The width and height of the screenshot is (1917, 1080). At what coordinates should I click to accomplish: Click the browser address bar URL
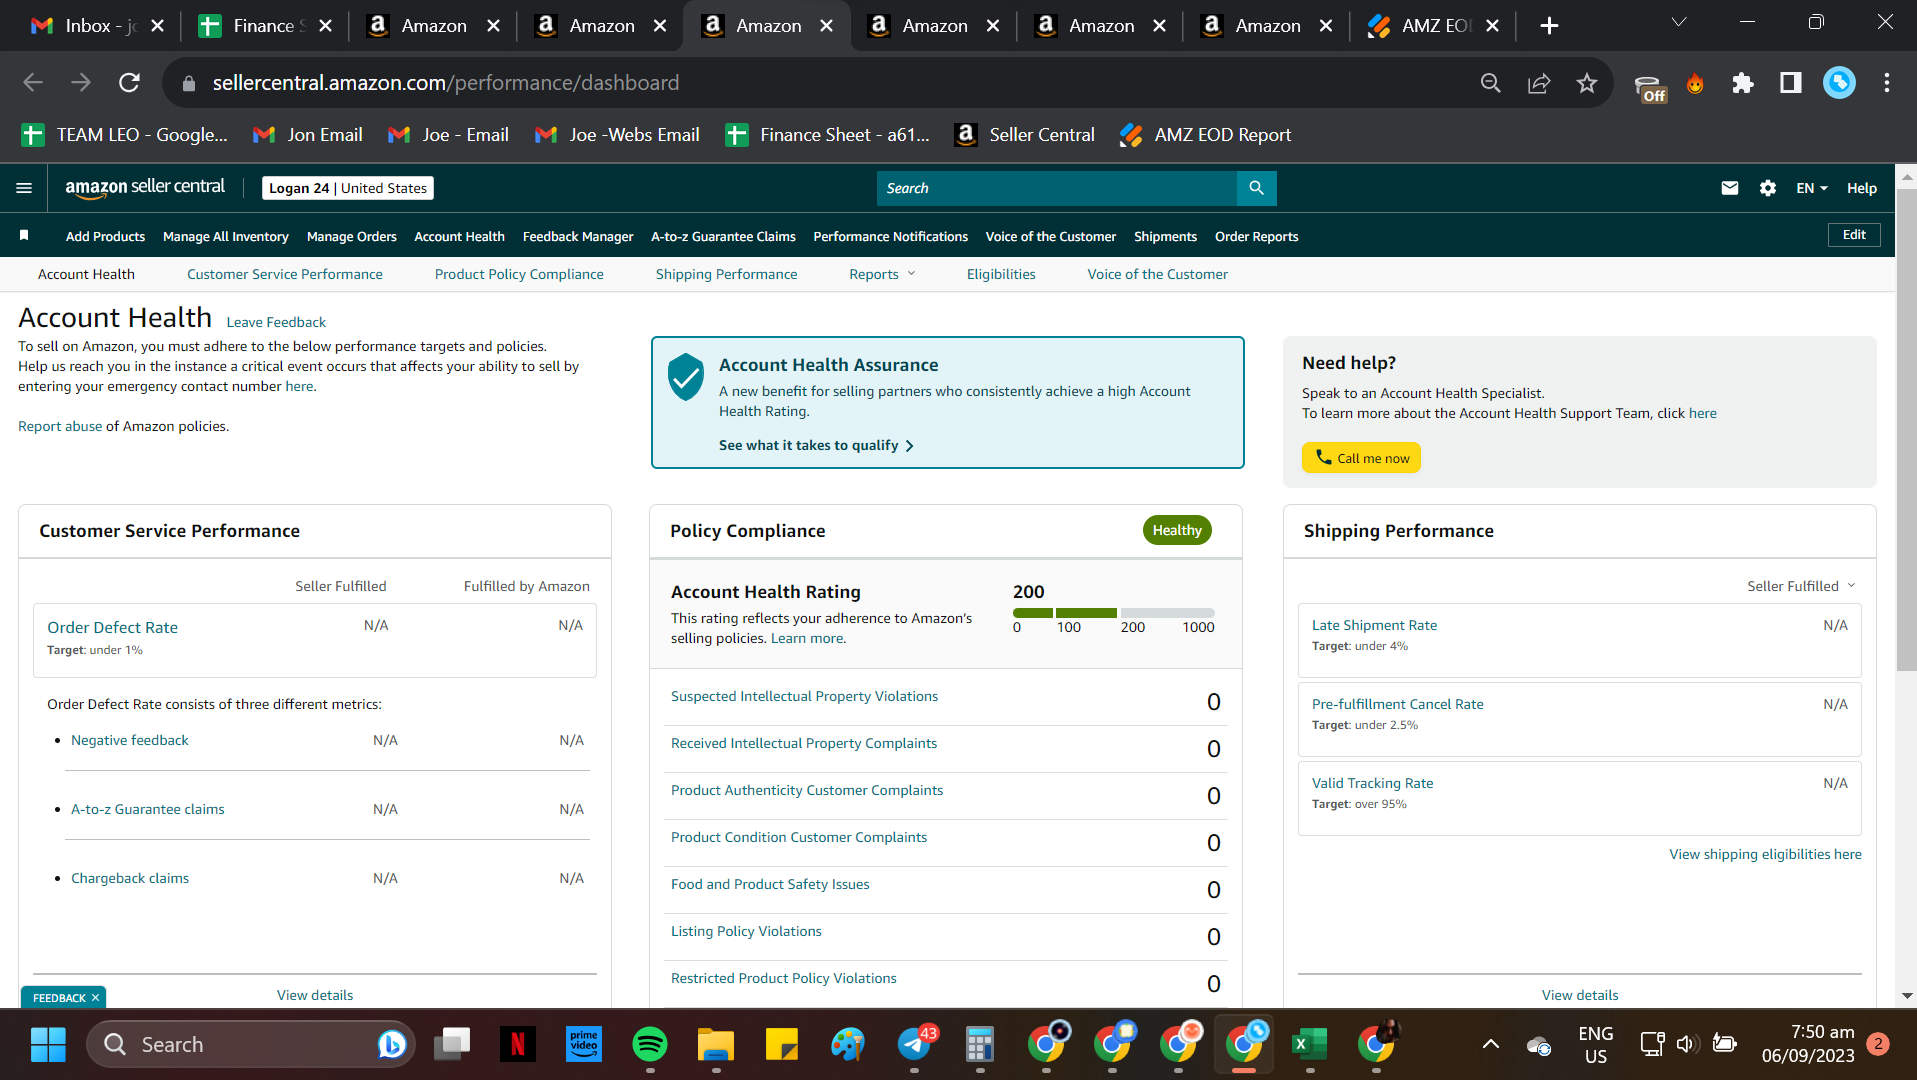[x=445, y=83]
